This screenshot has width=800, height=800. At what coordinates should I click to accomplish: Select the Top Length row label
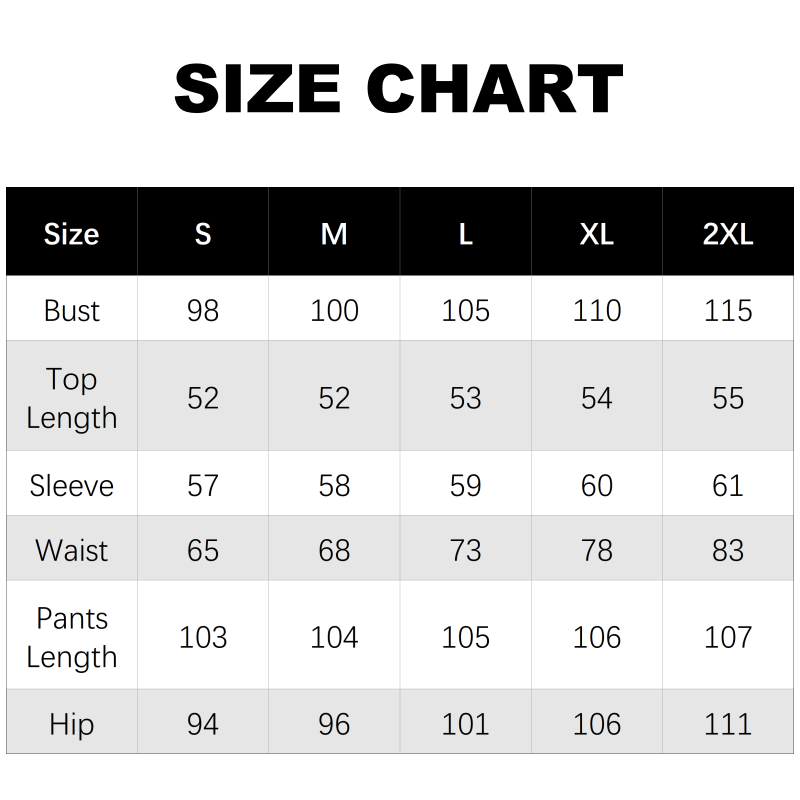pyautogui.click(x=71, y=398)
